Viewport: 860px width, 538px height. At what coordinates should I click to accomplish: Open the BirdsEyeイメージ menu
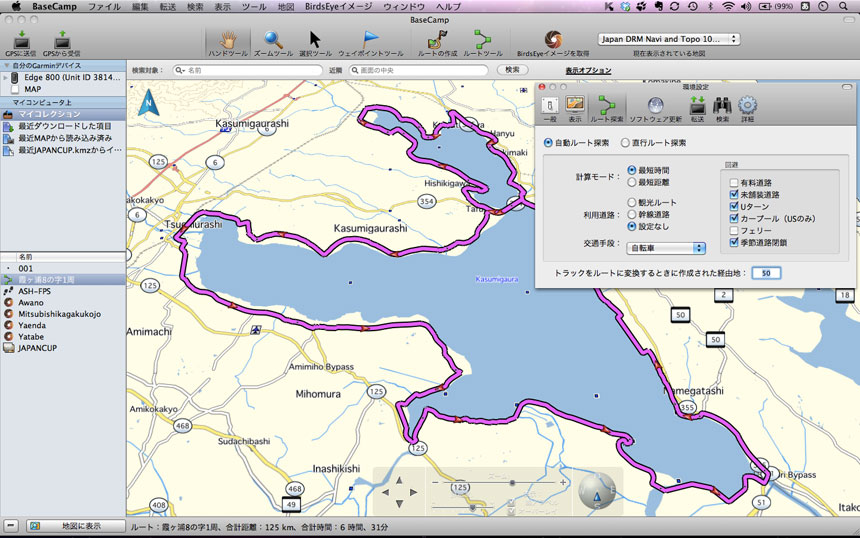point(338,7)
